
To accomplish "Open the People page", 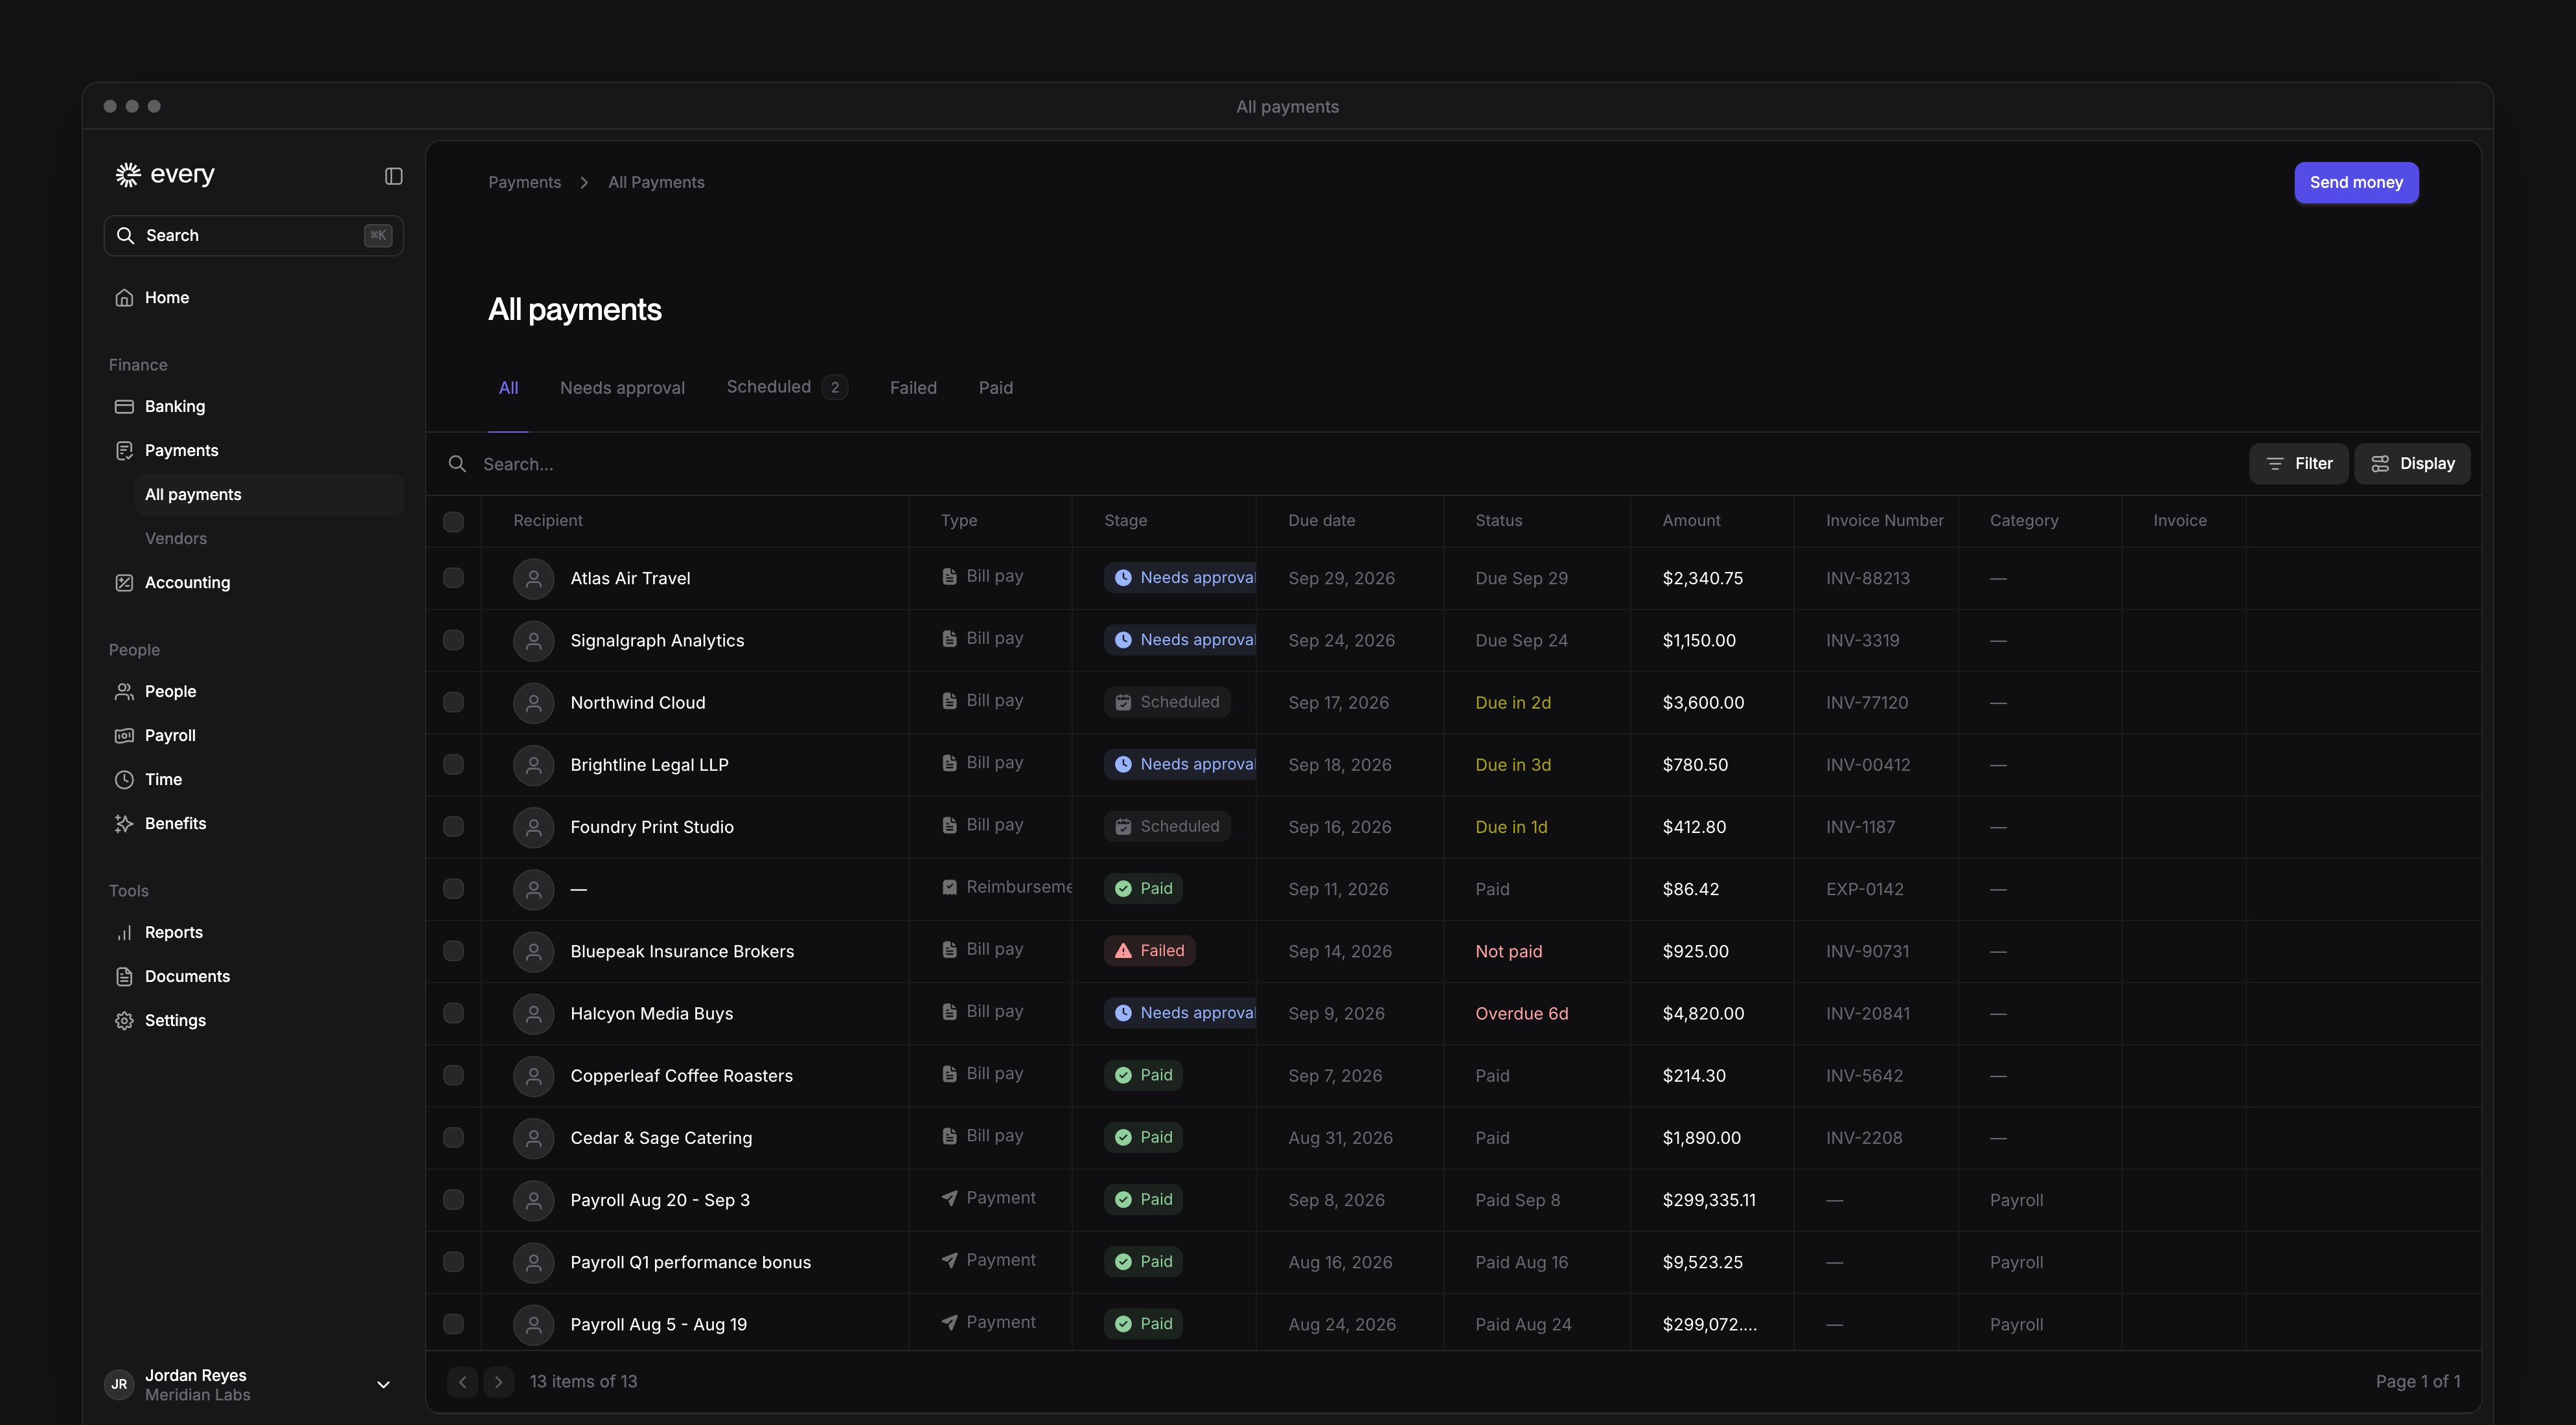I will click(253, 691).
